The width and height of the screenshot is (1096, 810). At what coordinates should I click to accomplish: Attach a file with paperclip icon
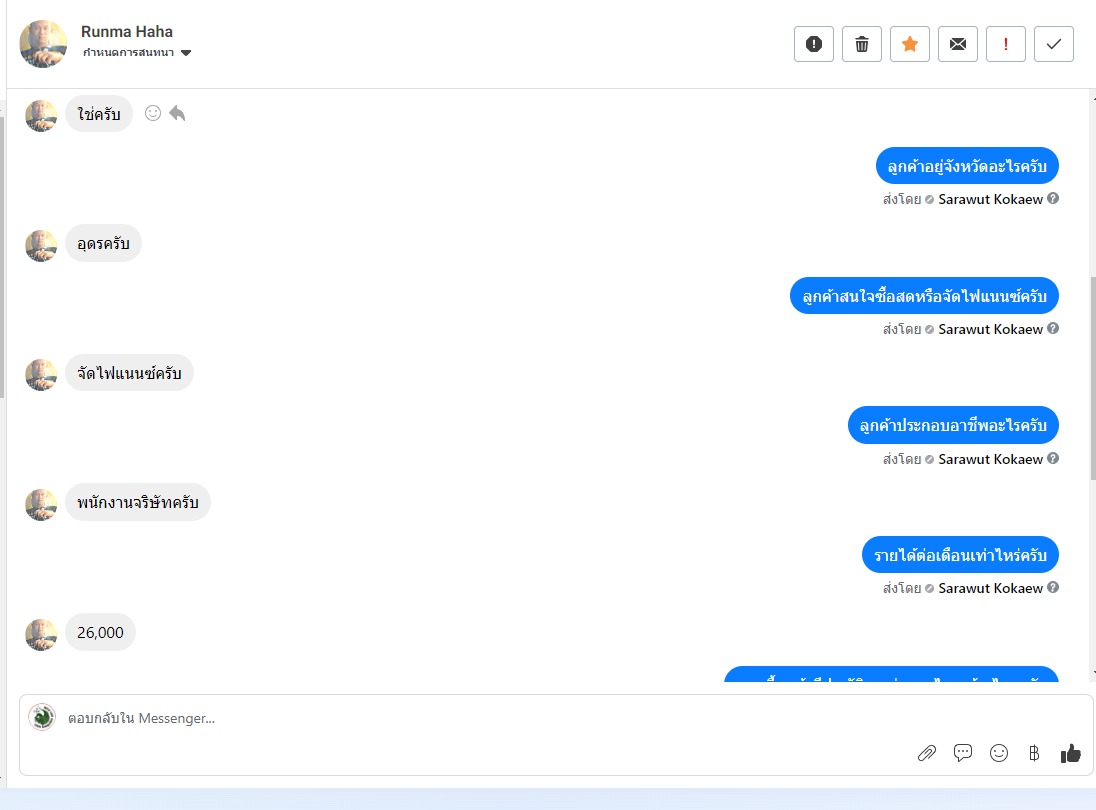pyautogui.click(x=927, y=753)
